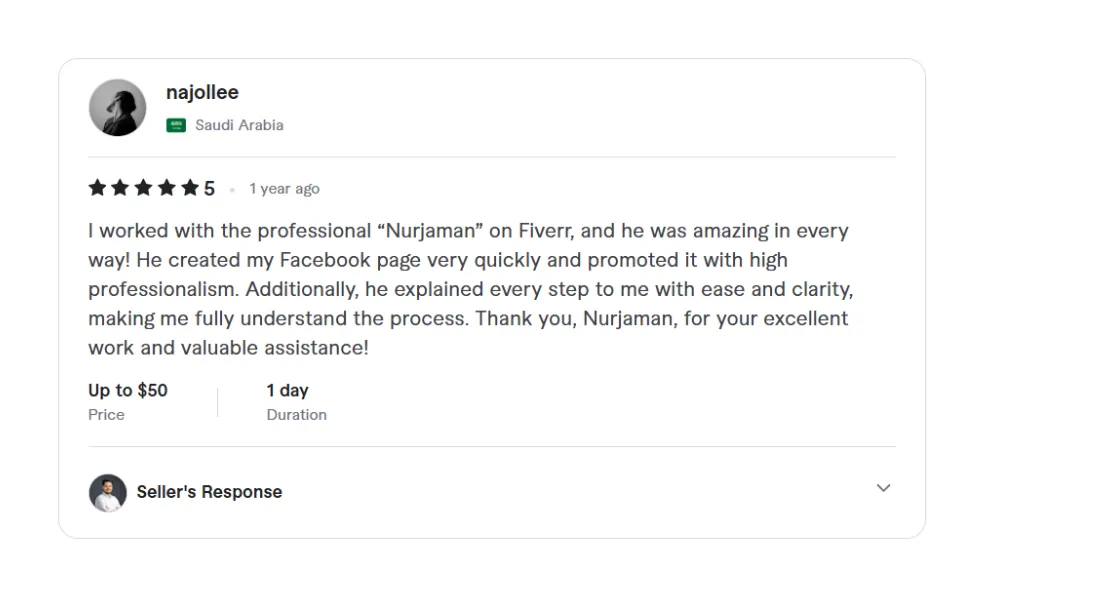This screenshot has width=1100, height=600.
Task: Click the Saudi Arabia flag icon
Action: [176, 125]
